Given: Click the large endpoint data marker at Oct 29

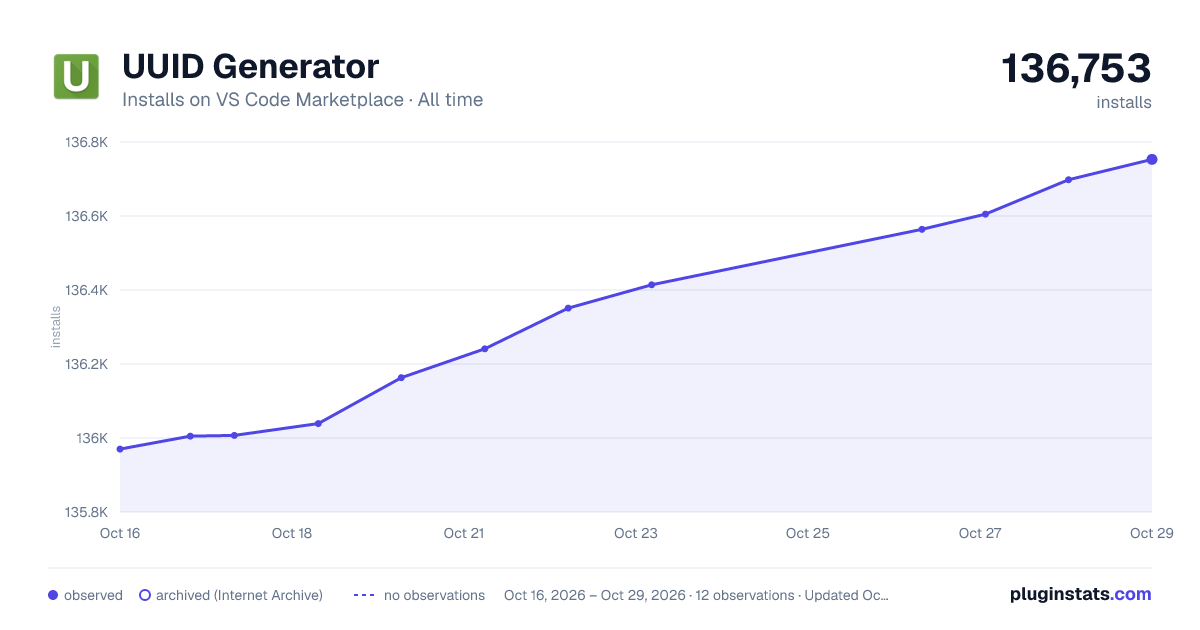Looking at the screenshot, I should click(x=1152, y=159).
